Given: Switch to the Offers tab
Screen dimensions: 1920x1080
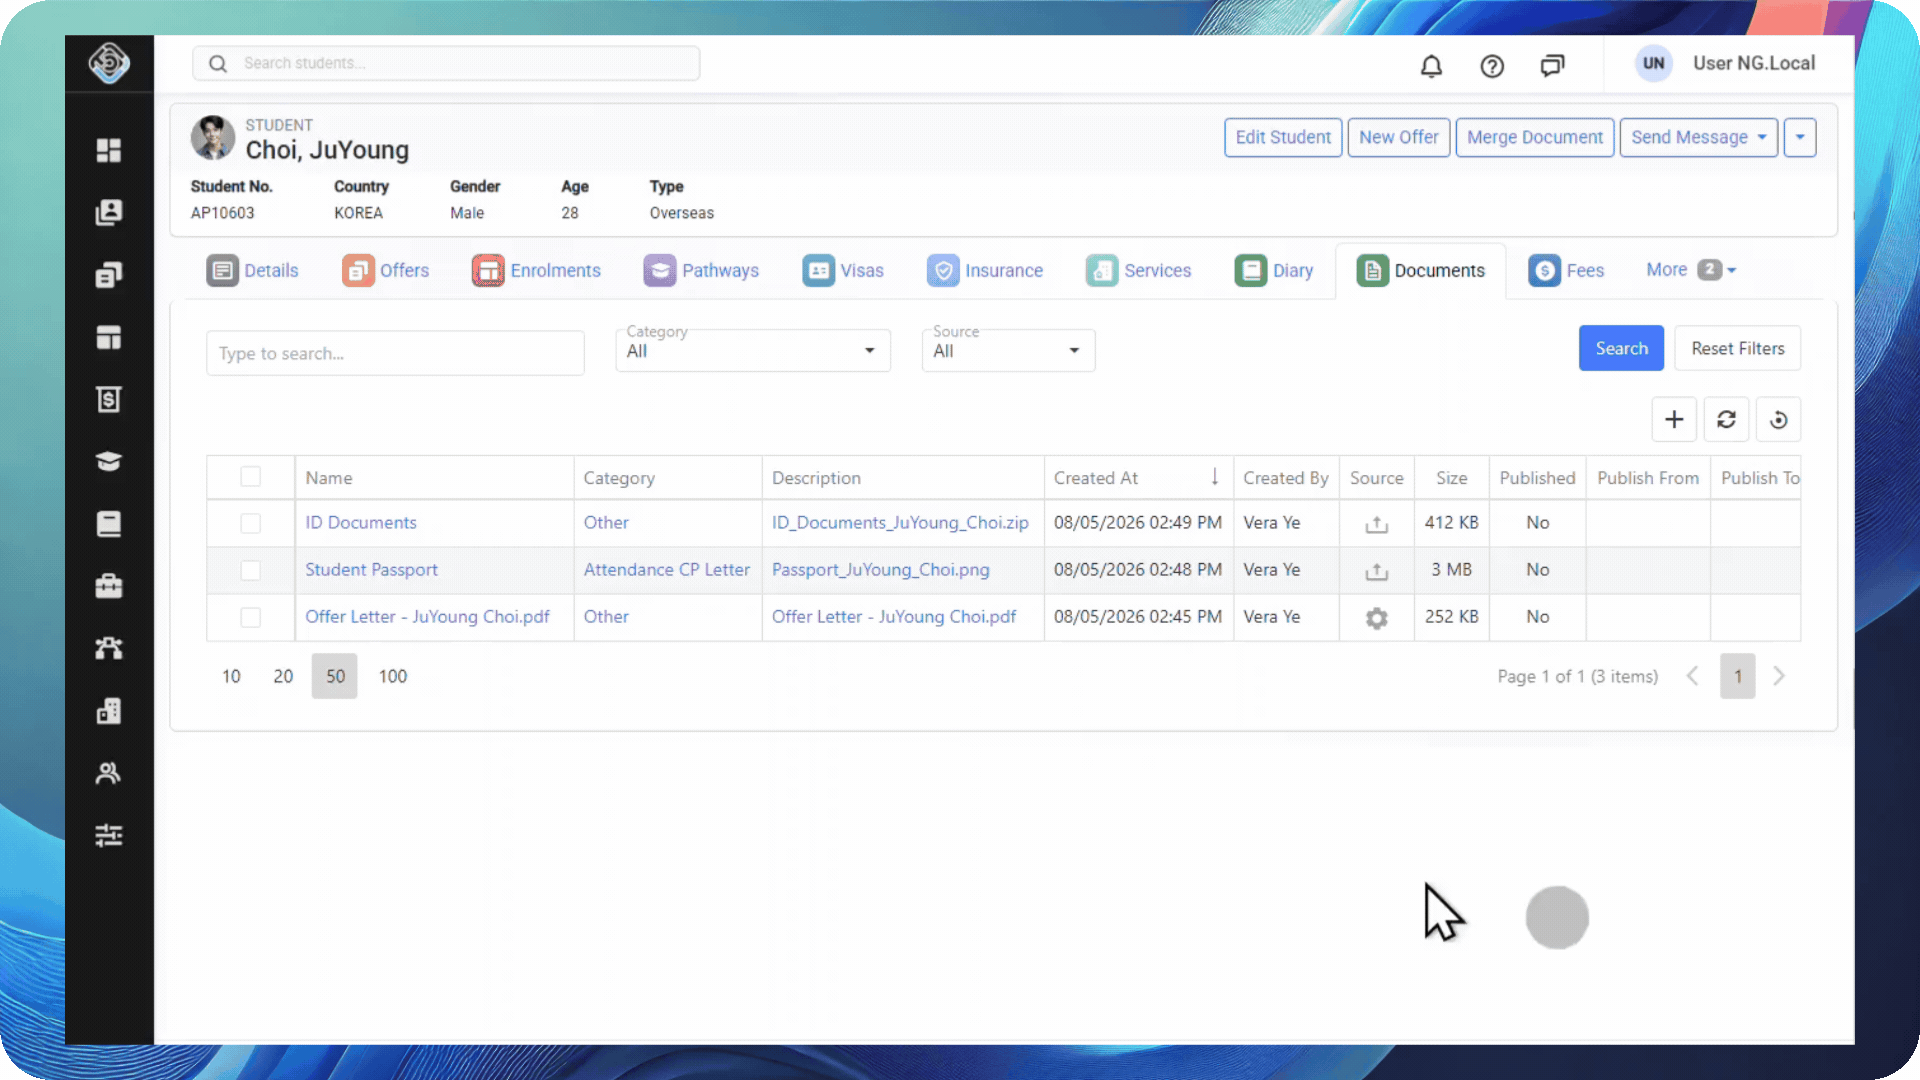Looking at the screenshot, I should tap(385, 270).
